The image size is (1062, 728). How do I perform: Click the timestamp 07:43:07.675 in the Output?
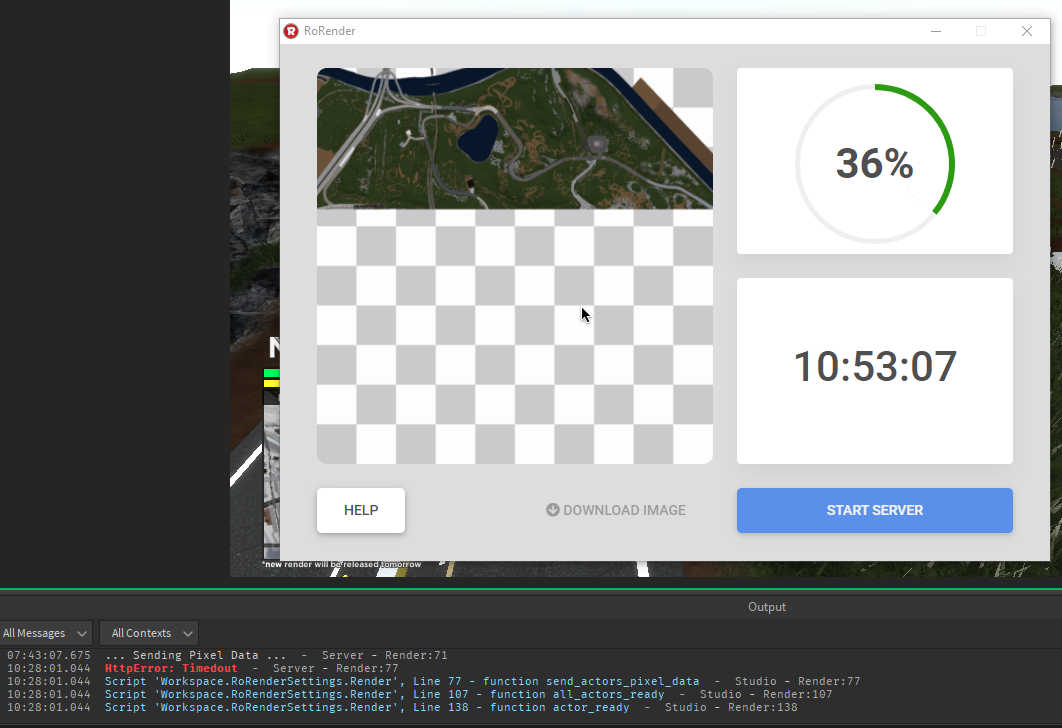[45, 655]
